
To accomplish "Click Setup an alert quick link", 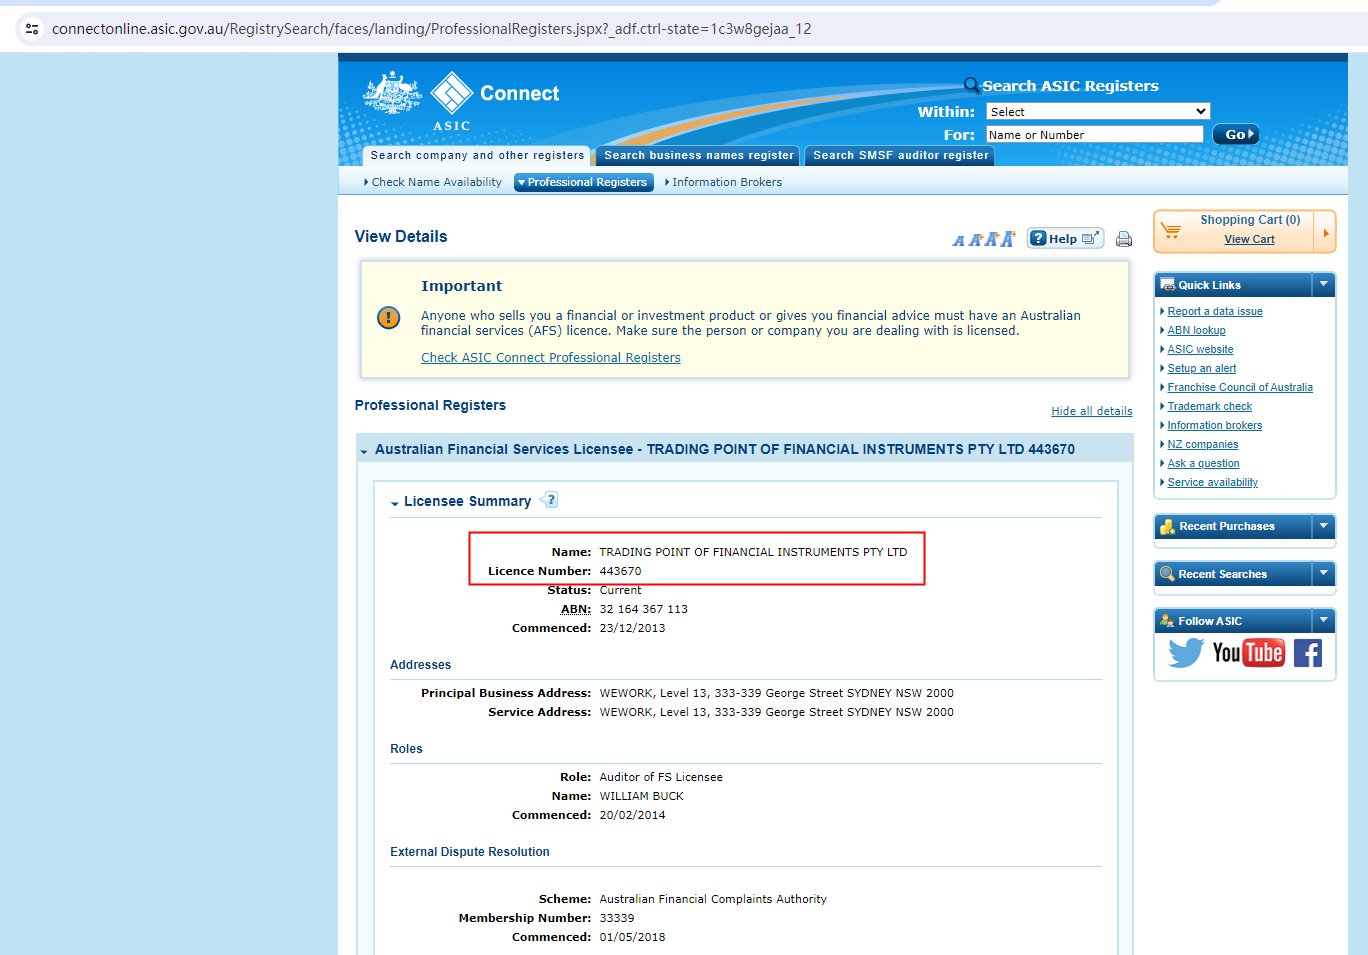I will (1202, 369).
